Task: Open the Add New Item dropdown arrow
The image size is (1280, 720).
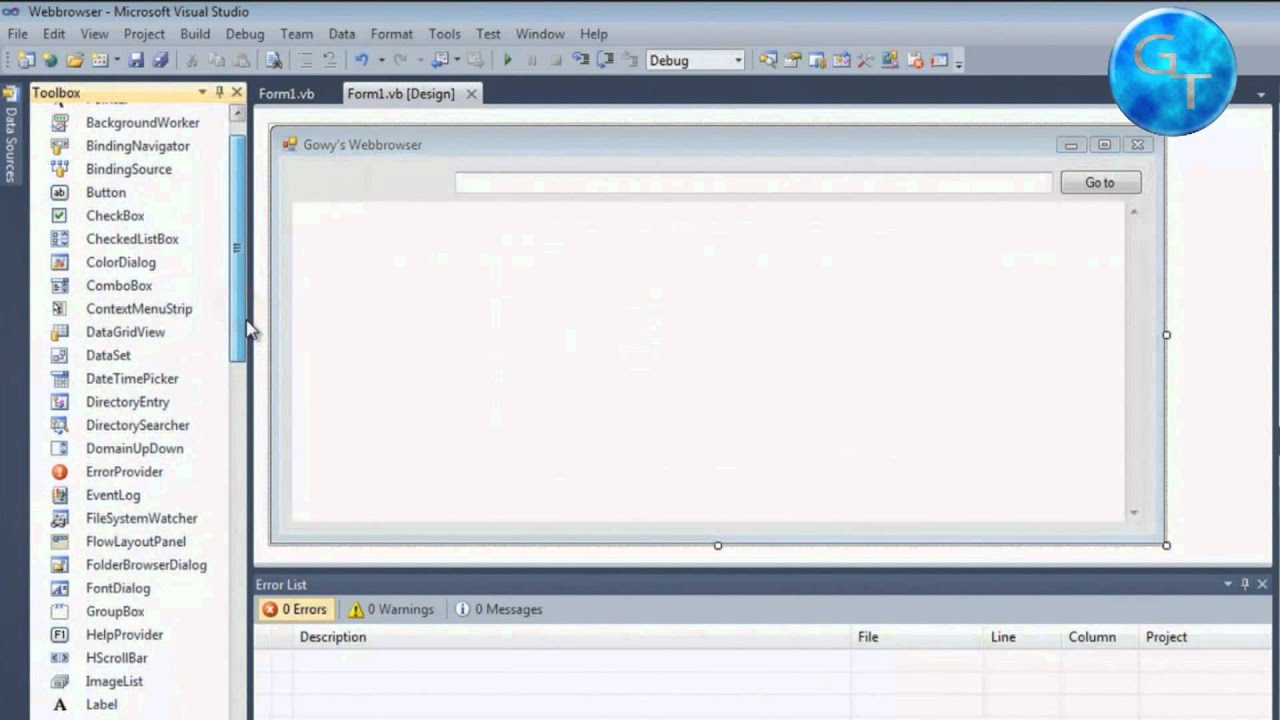Action: 116,60
